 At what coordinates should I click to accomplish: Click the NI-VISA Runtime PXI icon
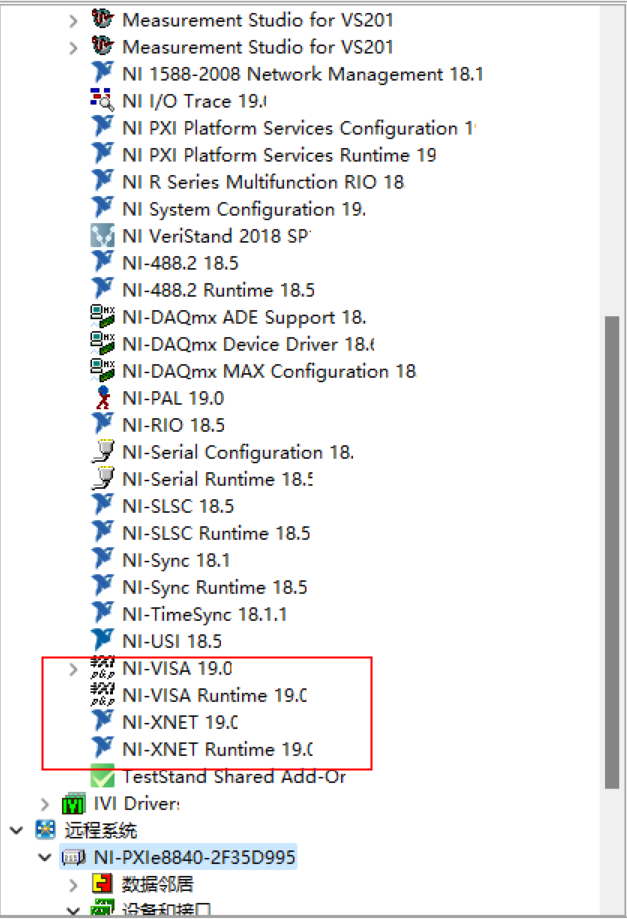tap(103, 695)
